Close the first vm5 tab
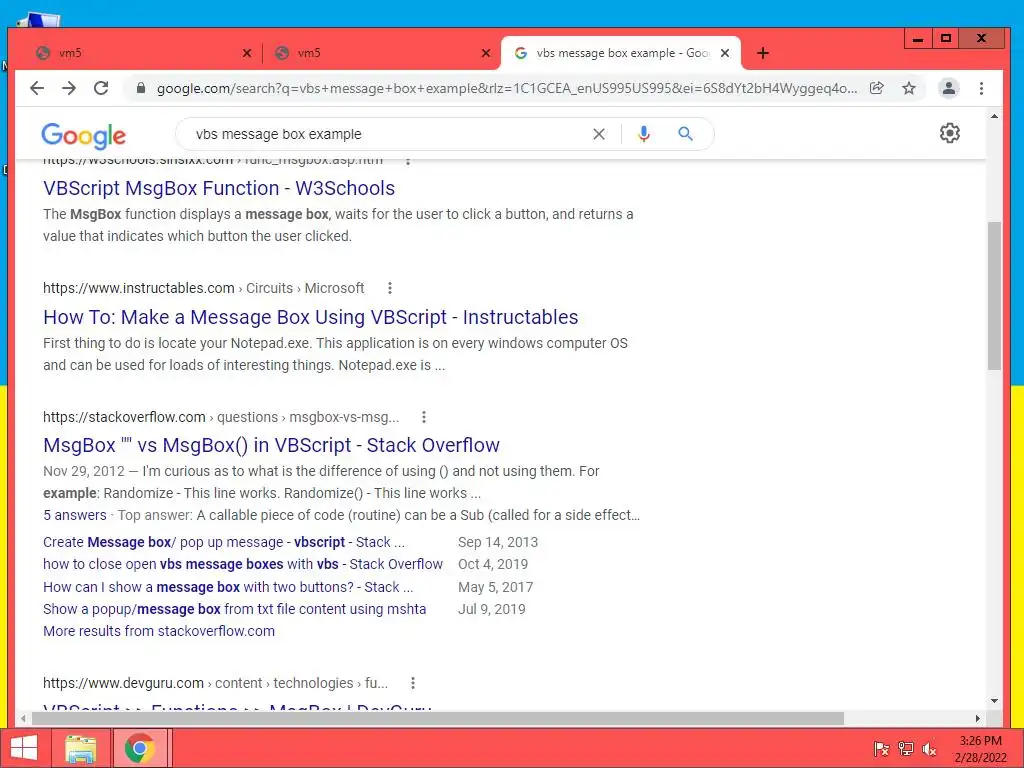This screenshot has width=1024, height=768. pyautogui.click(x=247, y=53)
